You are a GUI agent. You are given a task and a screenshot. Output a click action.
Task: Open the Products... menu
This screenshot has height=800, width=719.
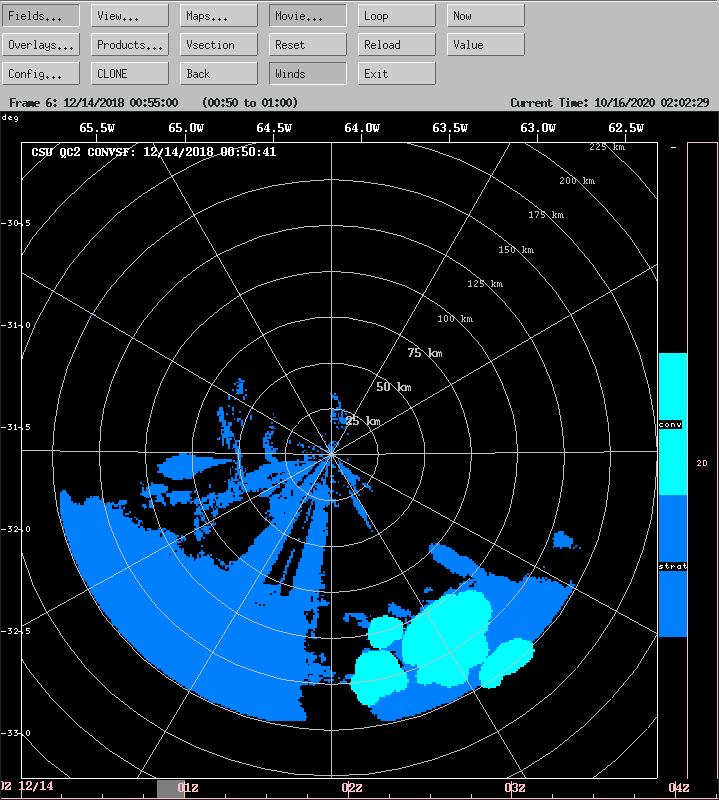(x=130, y=45)
